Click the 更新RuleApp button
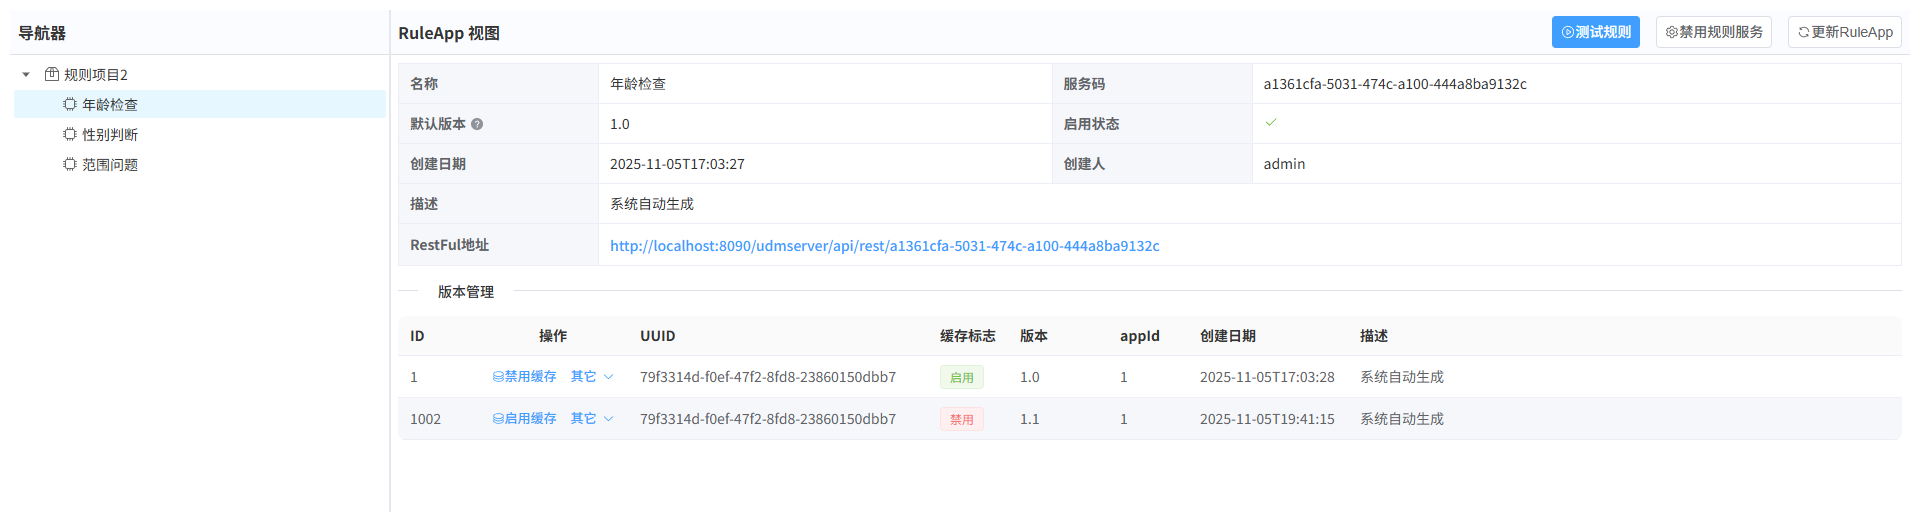 coord(1844,32)
